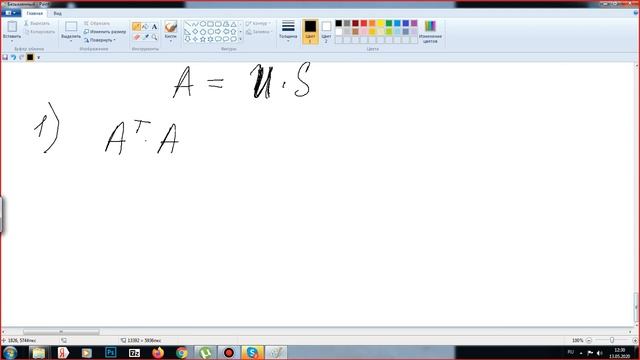Image resolution: width=640 pixels, height=360 pixels.
Task: Click the vertical scrollbar thumb
Action: point(636,307)
